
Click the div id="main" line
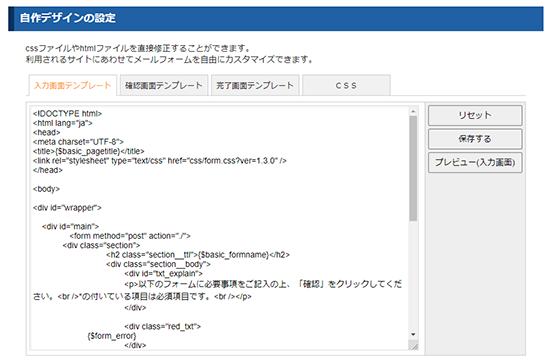[71, 226]
